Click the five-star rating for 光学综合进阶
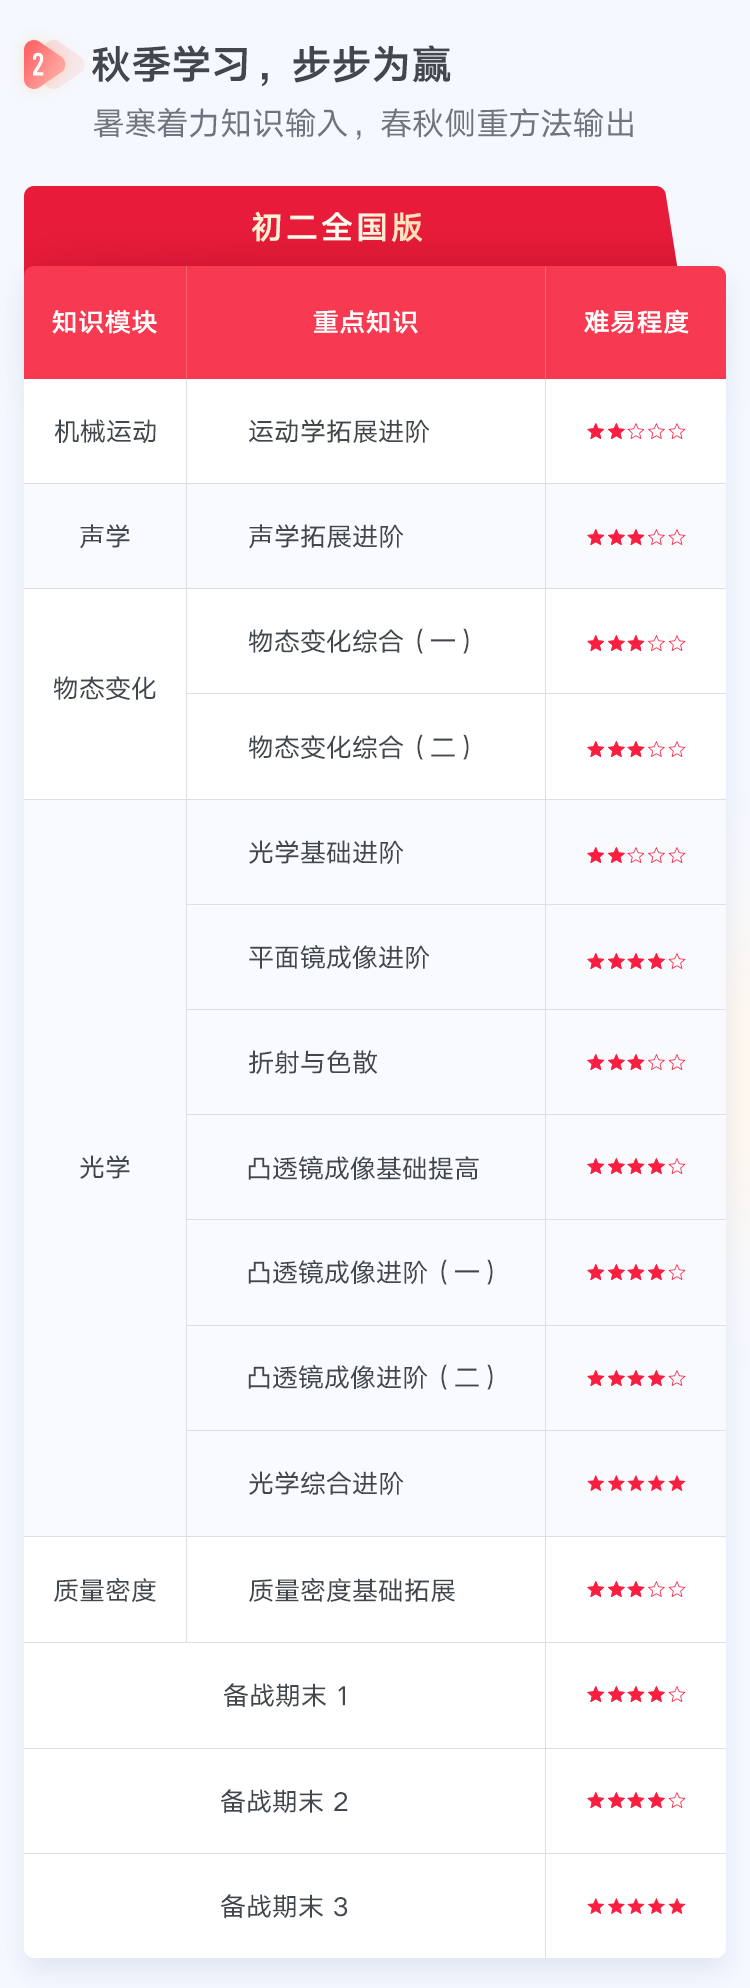The height and width of the screenshot is (1988, 750). tap(636, 1483)
